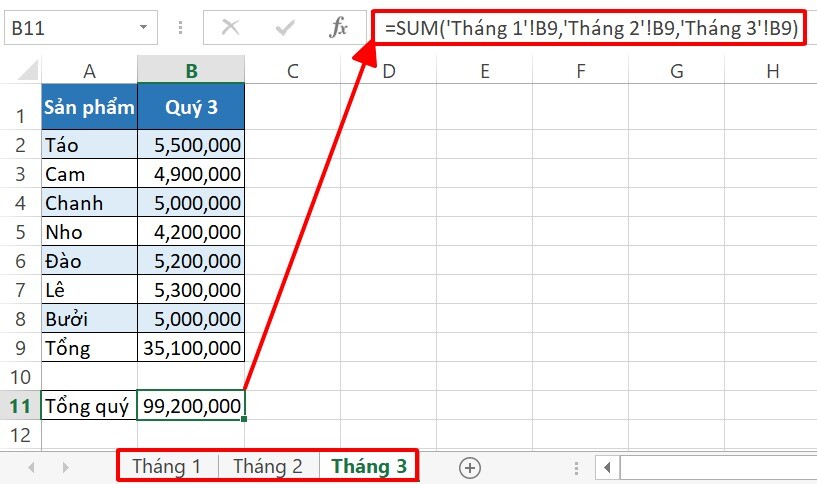The height and width of the screenshot is (484, 817).
Task: Select column C header
Action: click(293, 70)
